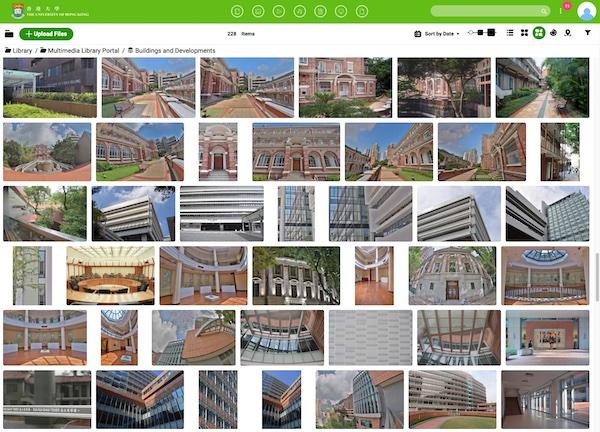The height and width of the screenshot is (432, 600).
Task: Open the folder panel icon beside Upload Files
Action: [x=9, y=34]
